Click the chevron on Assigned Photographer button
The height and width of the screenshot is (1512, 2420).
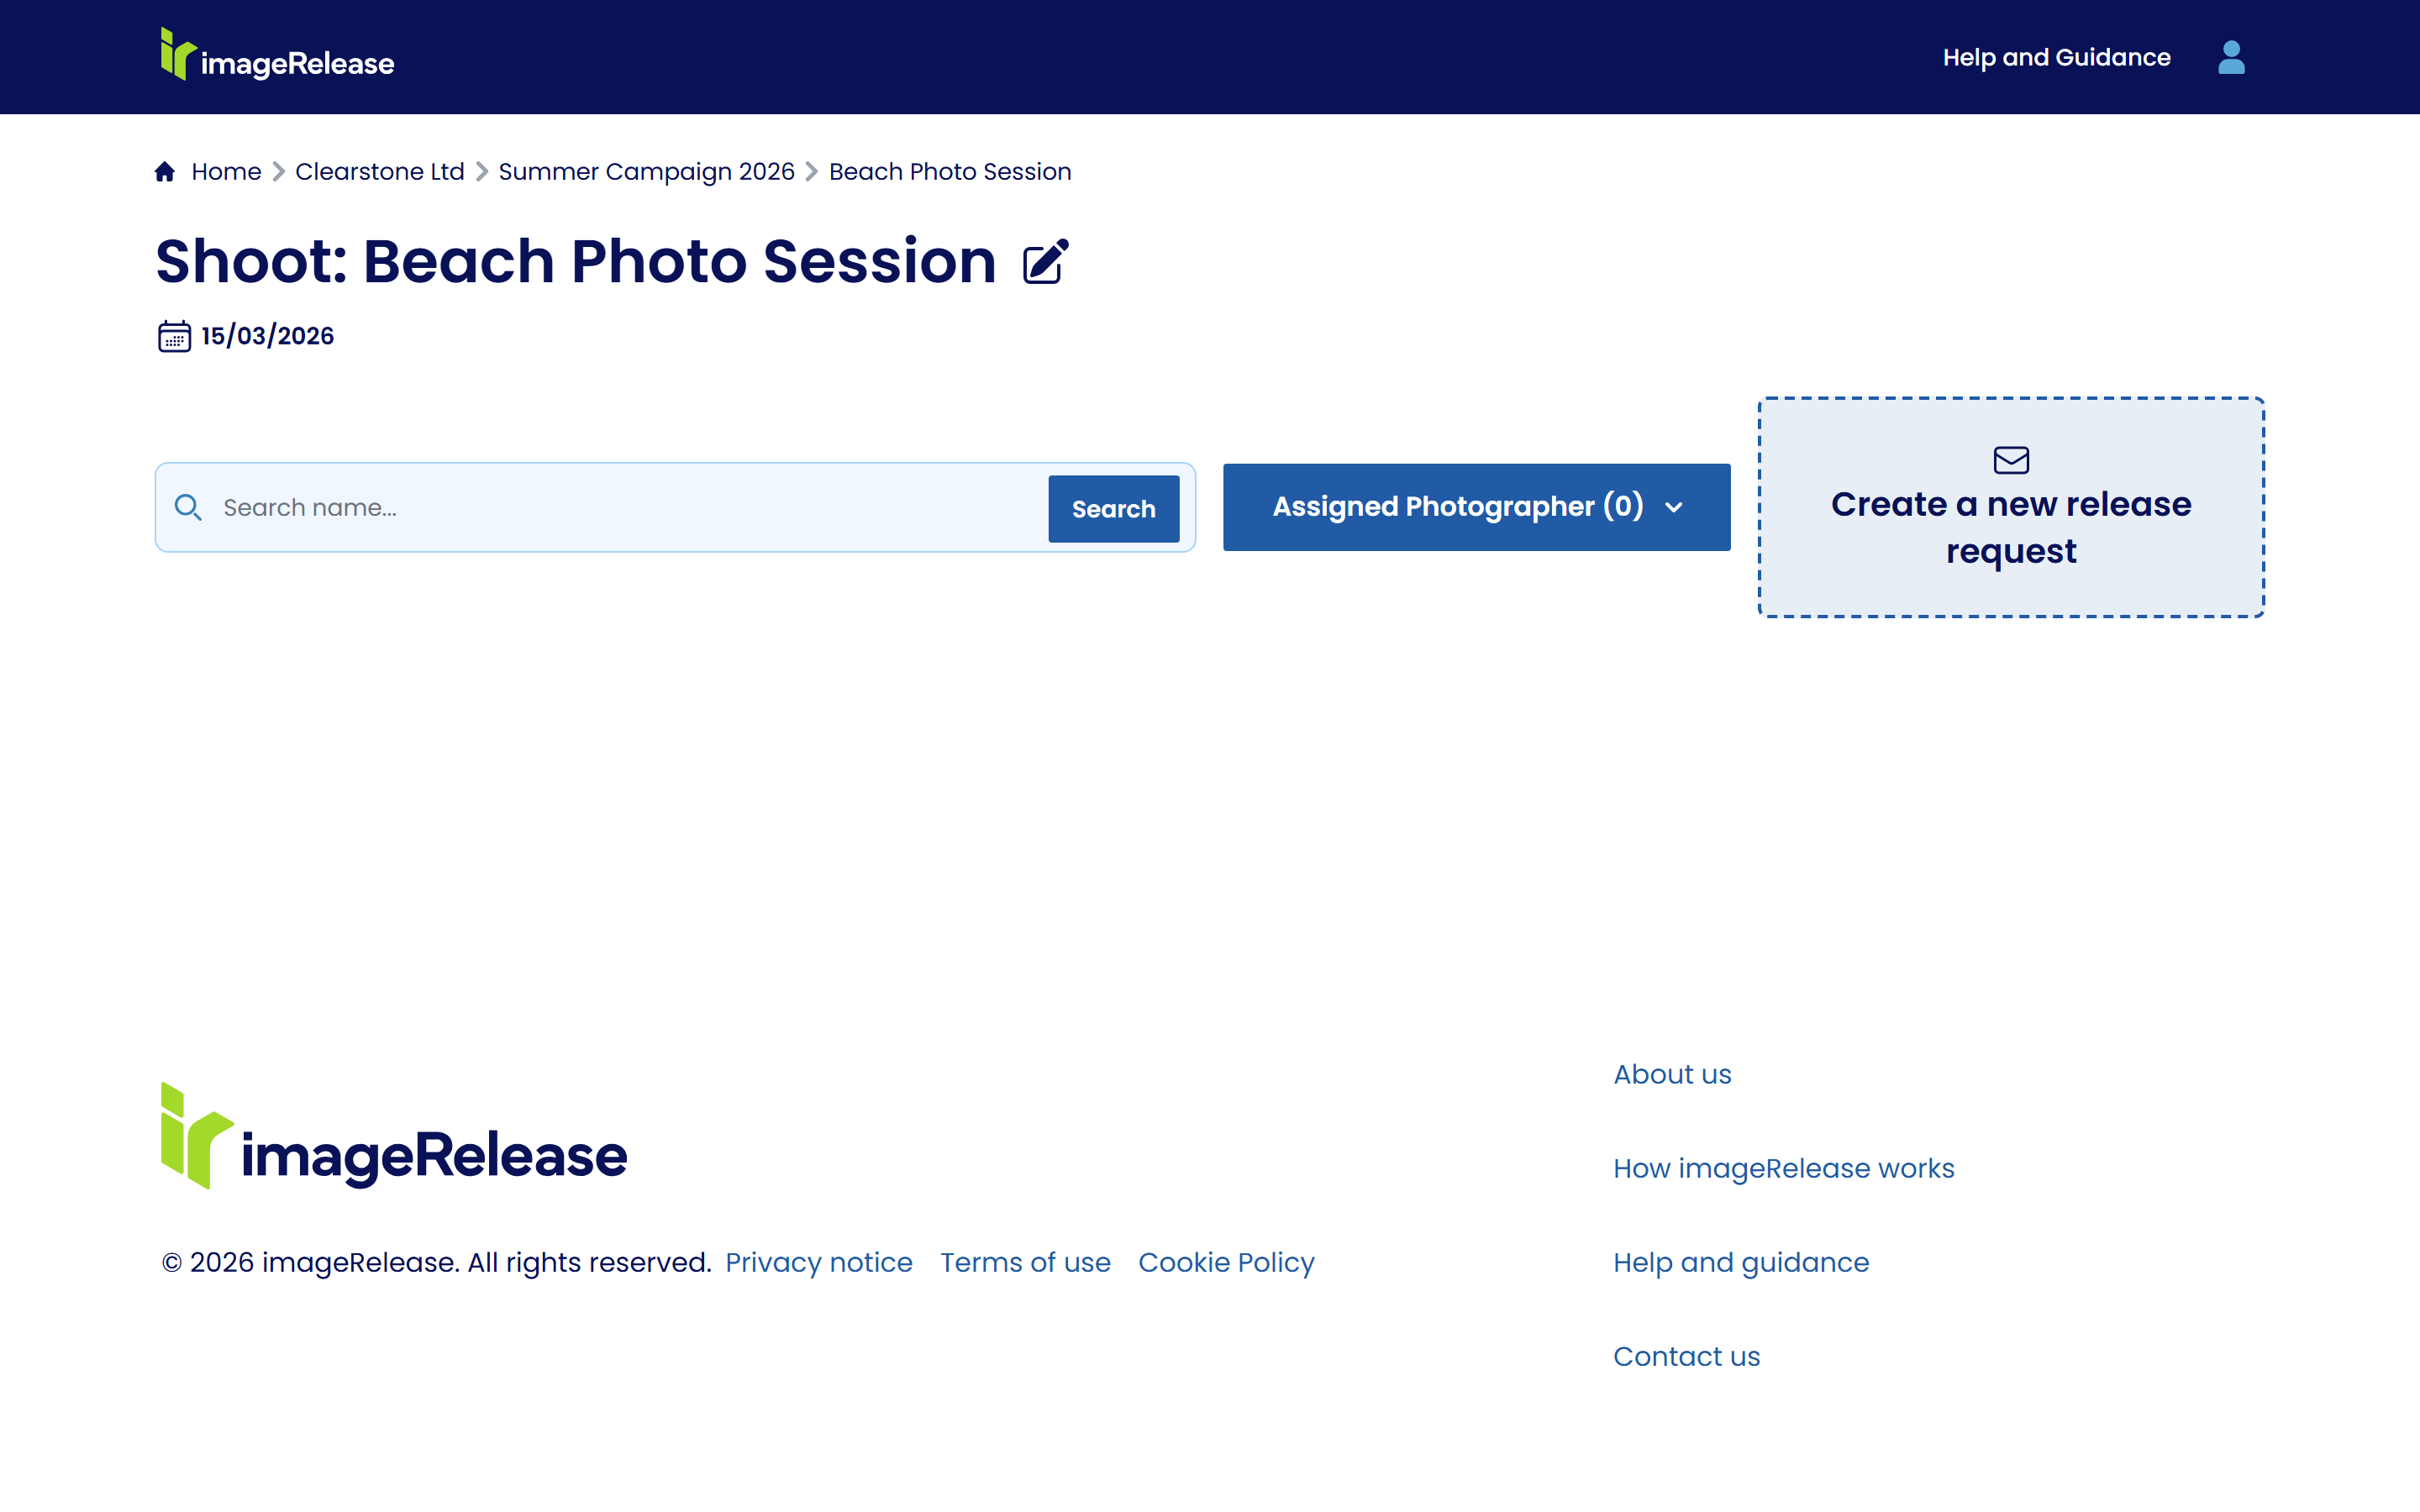pos(1674,508)
